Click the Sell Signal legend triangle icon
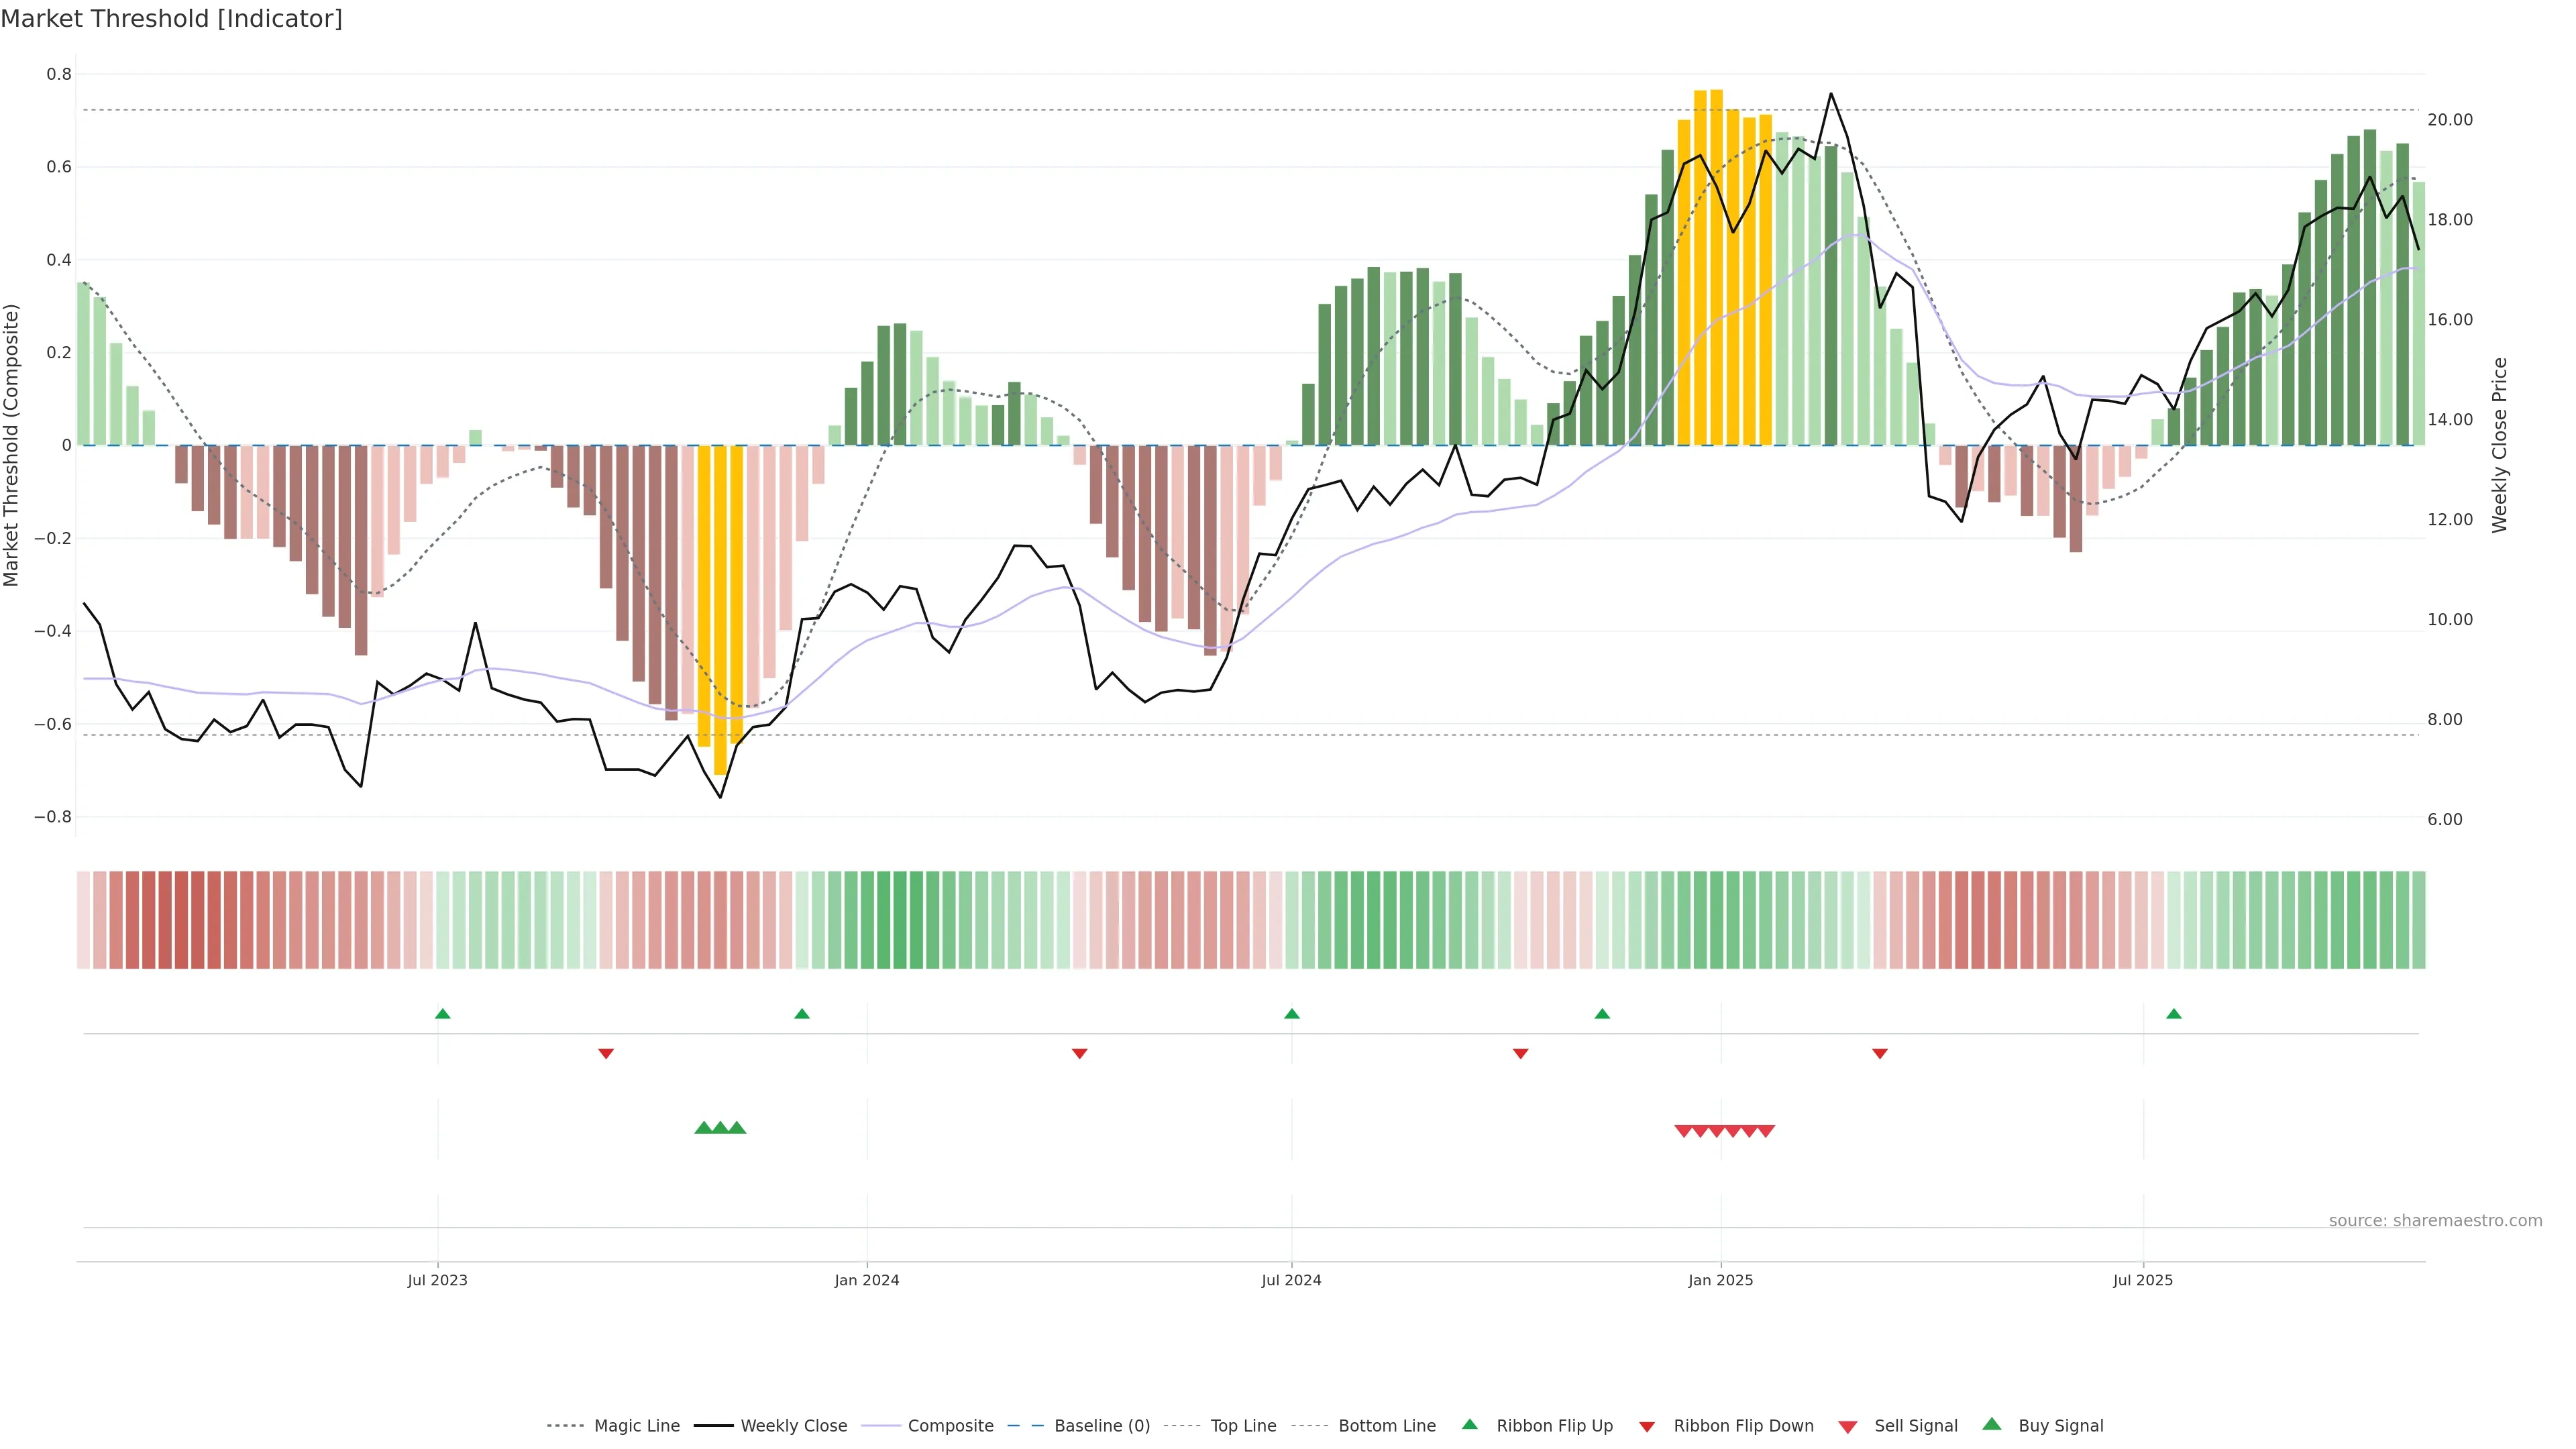Image resolution: width=2576 pixels, height=1449 pixels. tap(1848, 1427)
